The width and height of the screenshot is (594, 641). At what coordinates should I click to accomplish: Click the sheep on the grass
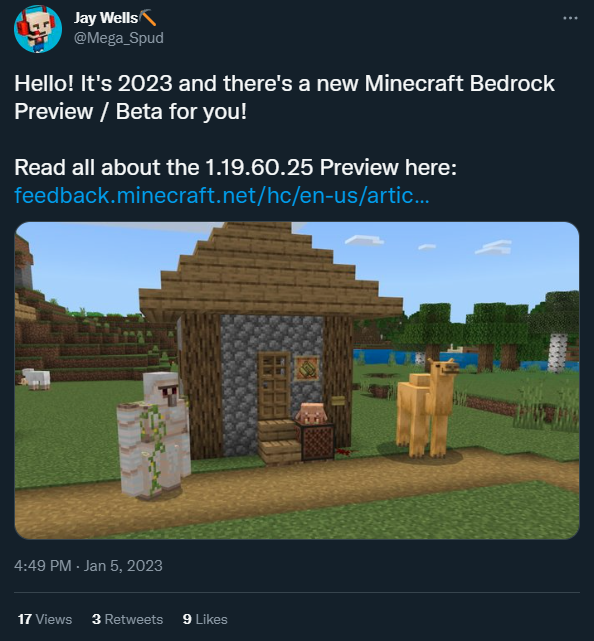[36, 378]
